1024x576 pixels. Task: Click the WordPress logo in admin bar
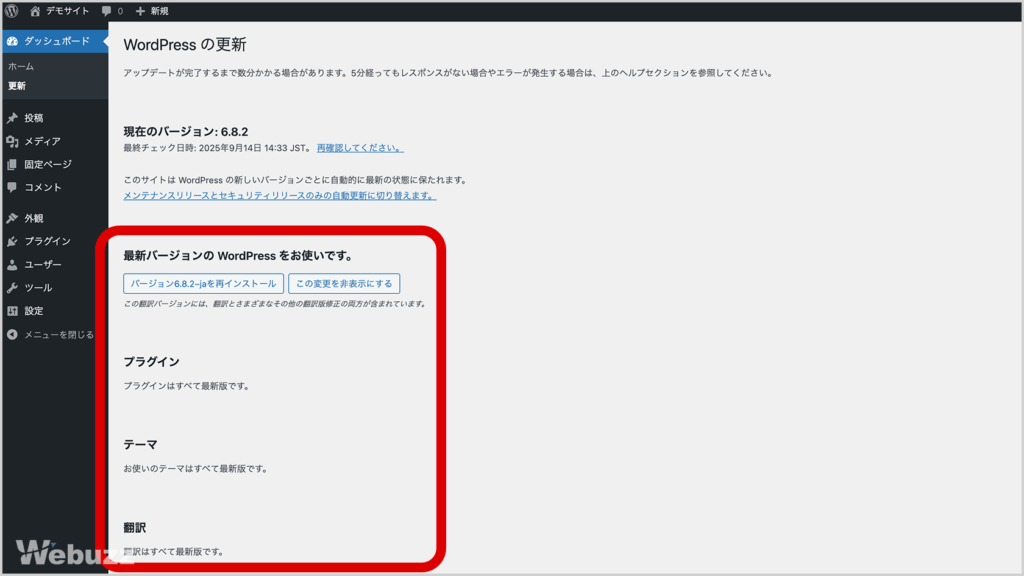12,11
